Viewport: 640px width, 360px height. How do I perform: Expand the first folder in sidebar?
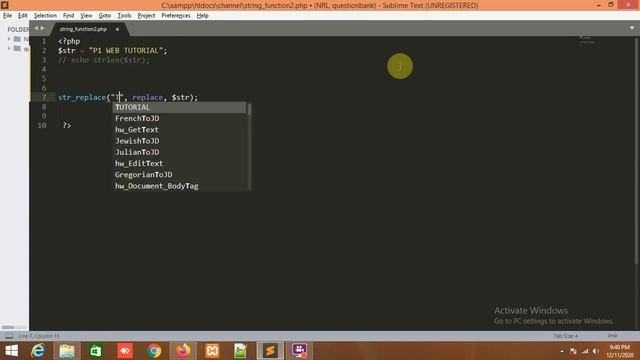click(9, 39)
